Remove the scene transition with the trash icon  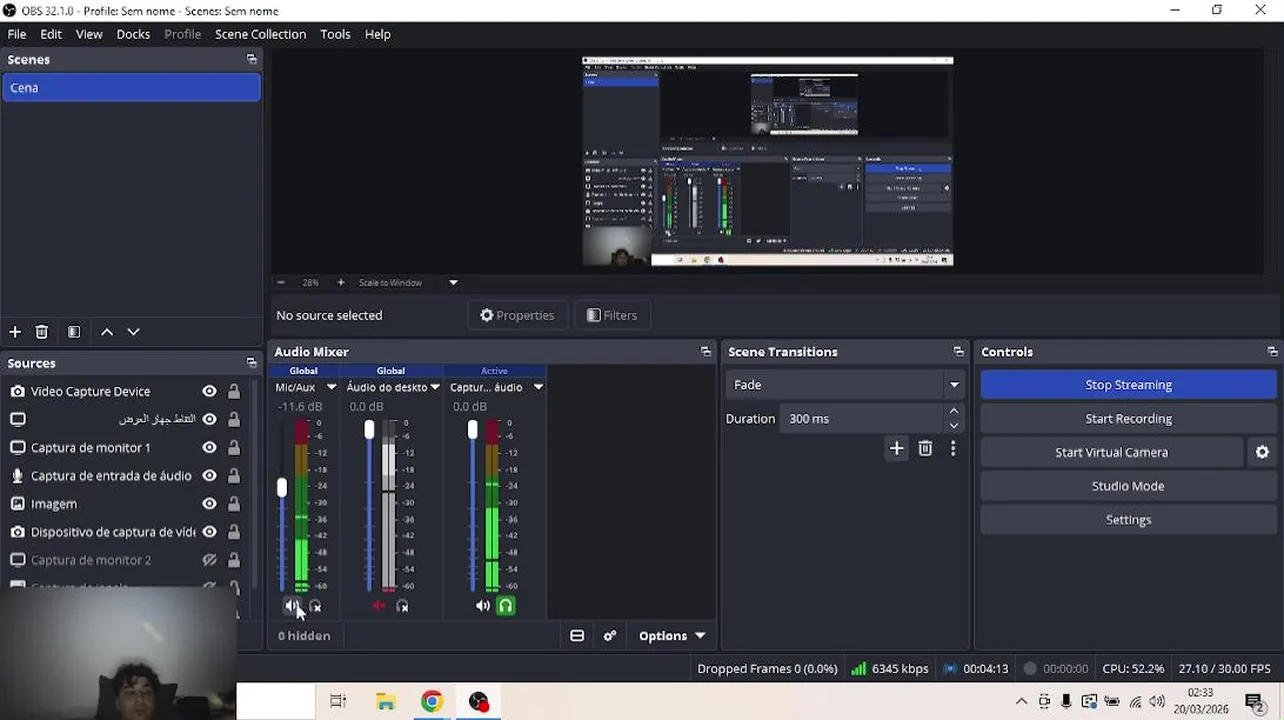925,449
